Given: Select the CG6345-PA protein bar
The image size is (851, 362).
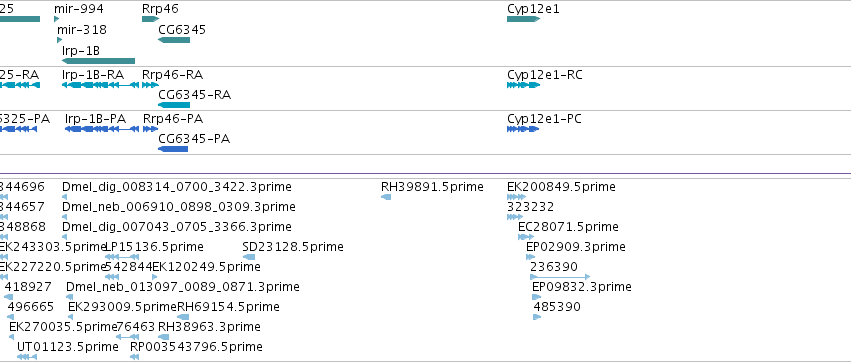Looking at the screenshot, I should tap(173, 149).
